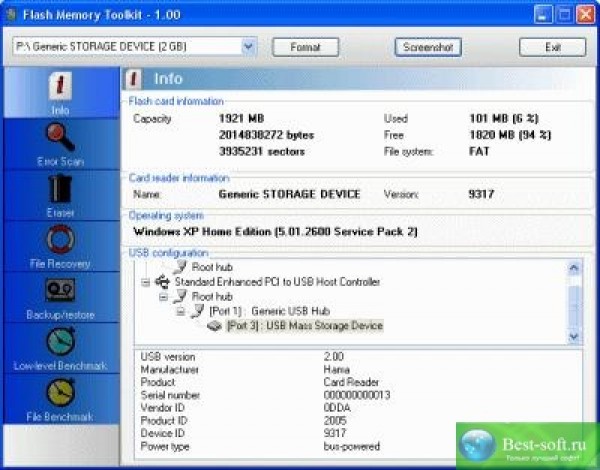Collapse Standard Enhanced PCI to USB Host Controller

(x=146, y=283)
